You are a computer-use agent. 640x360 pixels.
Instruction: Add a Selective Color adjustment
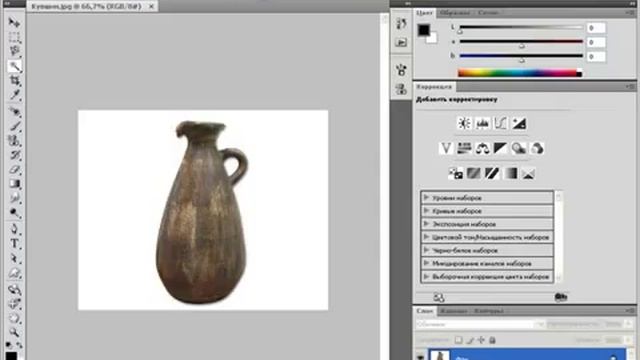pos(528,173)
